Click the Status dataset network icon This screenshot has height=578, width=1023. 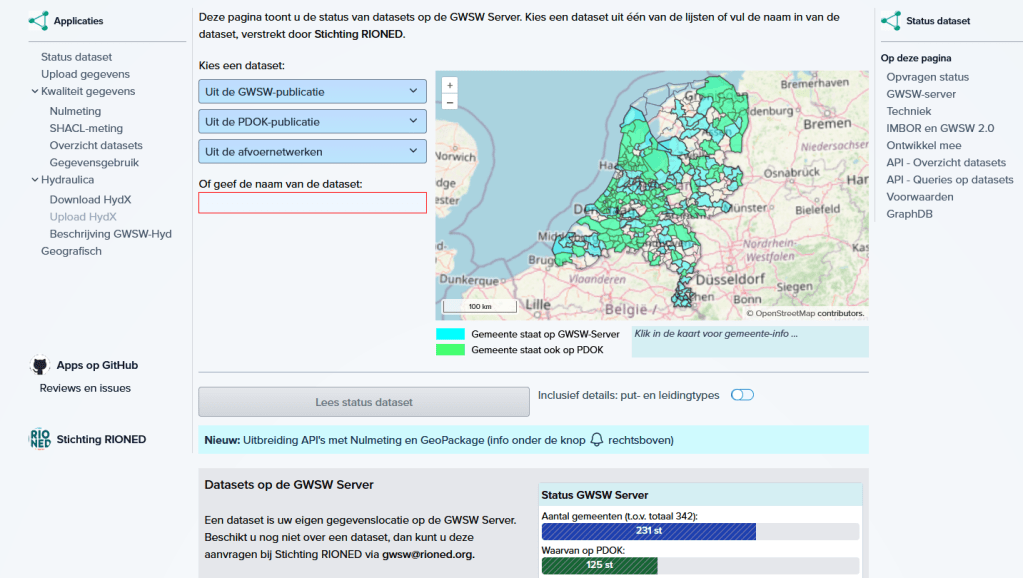[x=890, y=20]
